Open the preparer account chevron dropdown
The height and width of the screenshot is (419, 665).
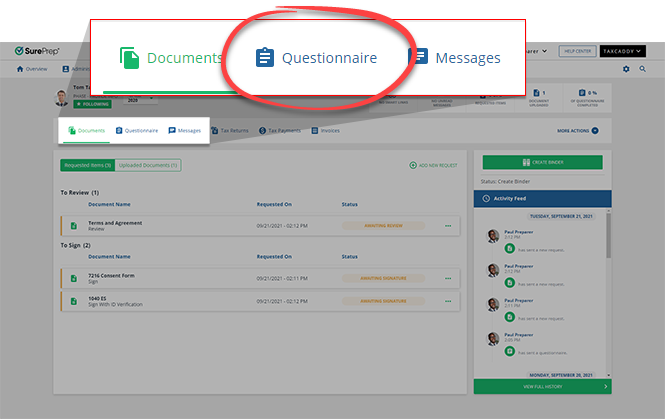click(x=545, y=51)
